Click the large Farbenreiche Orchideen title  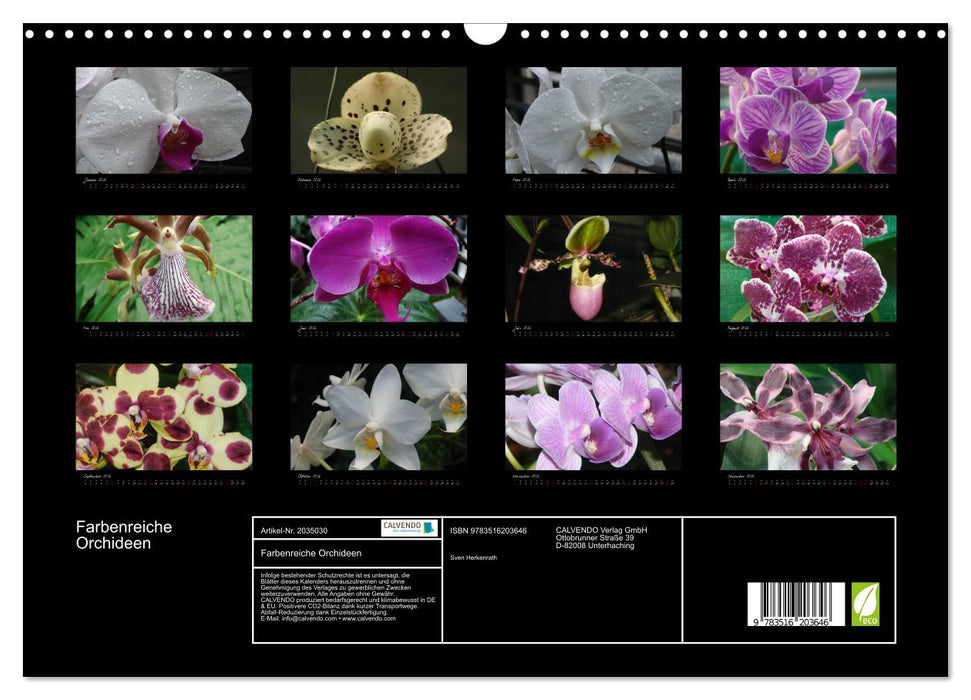[x=124, y=535]
